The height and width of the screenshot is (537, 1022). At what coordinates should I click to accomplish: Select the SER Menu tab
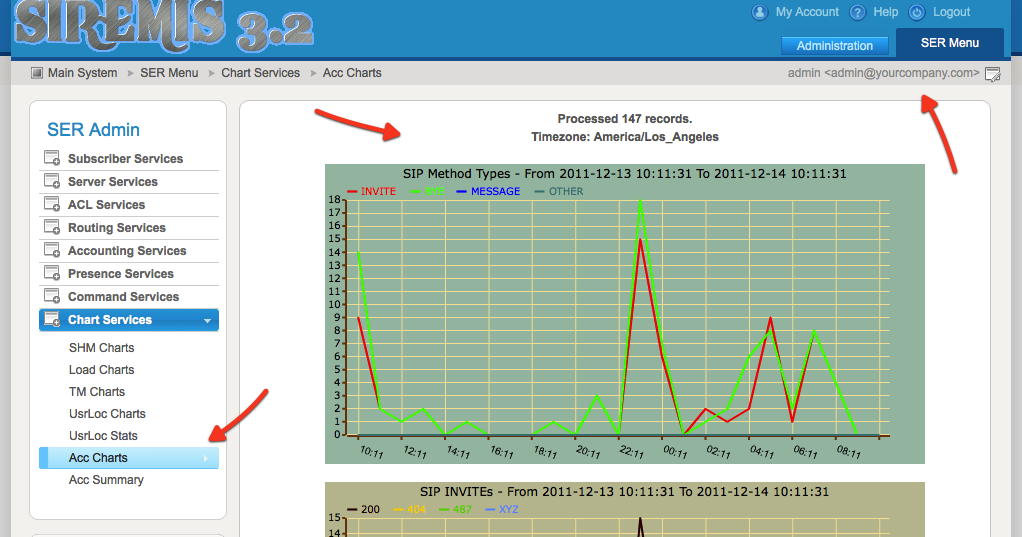point(949,43)
